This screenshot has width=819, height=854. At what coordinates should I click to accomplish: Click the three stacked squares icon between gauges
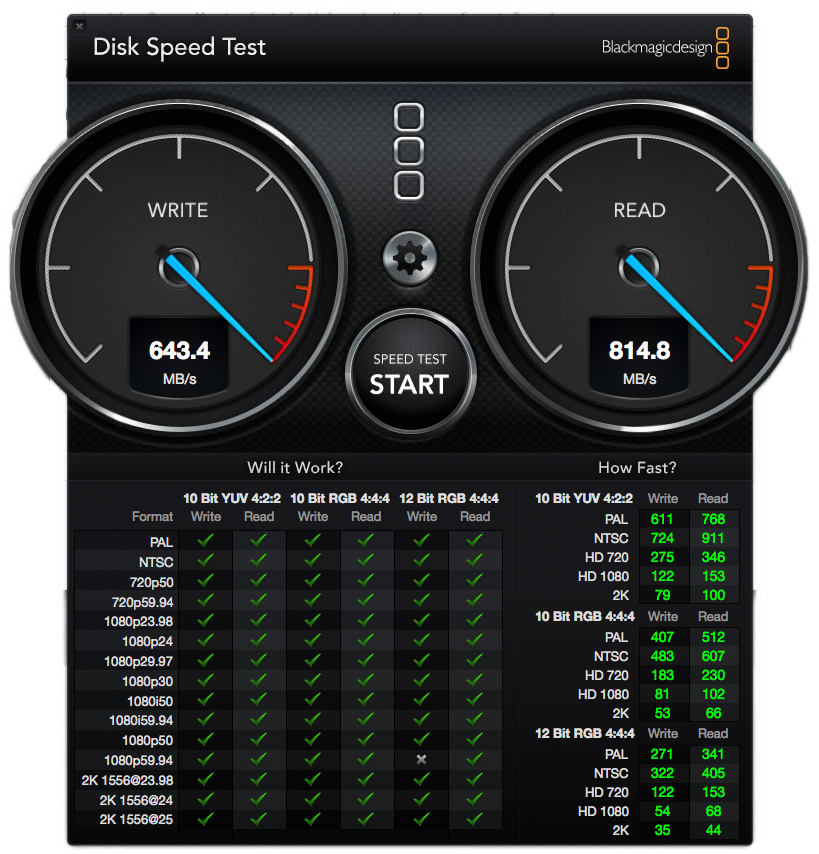(x=409, y=152)
